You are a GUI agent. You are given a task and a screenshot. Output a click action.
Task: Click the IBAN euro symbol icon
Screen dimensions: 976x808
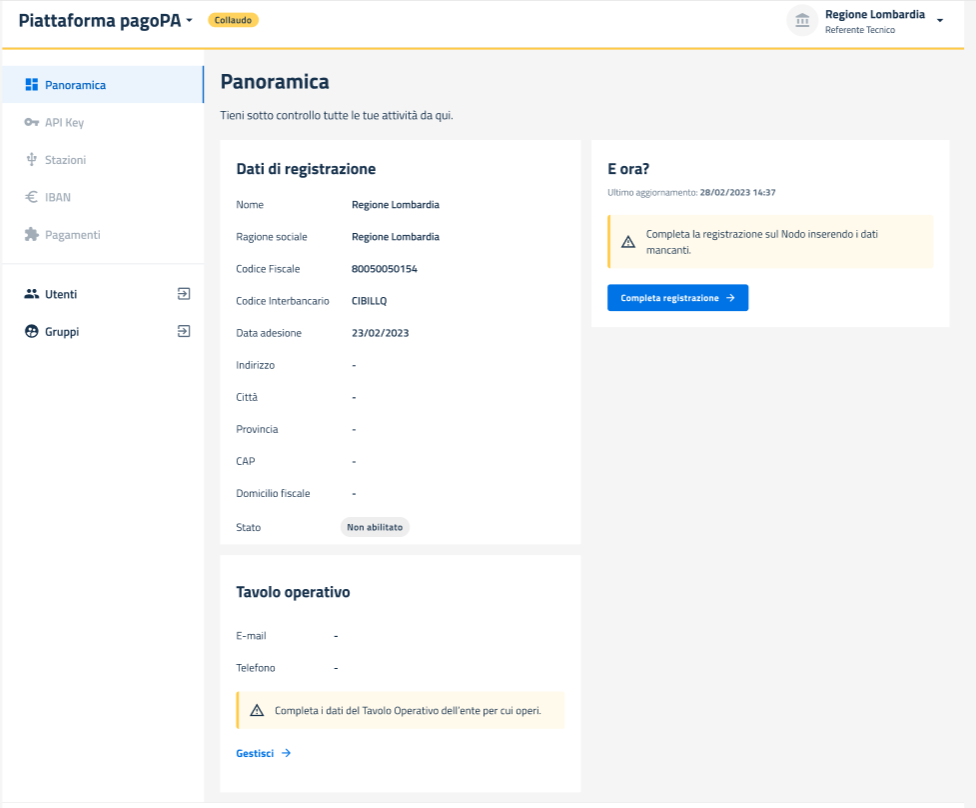point(31,197)
